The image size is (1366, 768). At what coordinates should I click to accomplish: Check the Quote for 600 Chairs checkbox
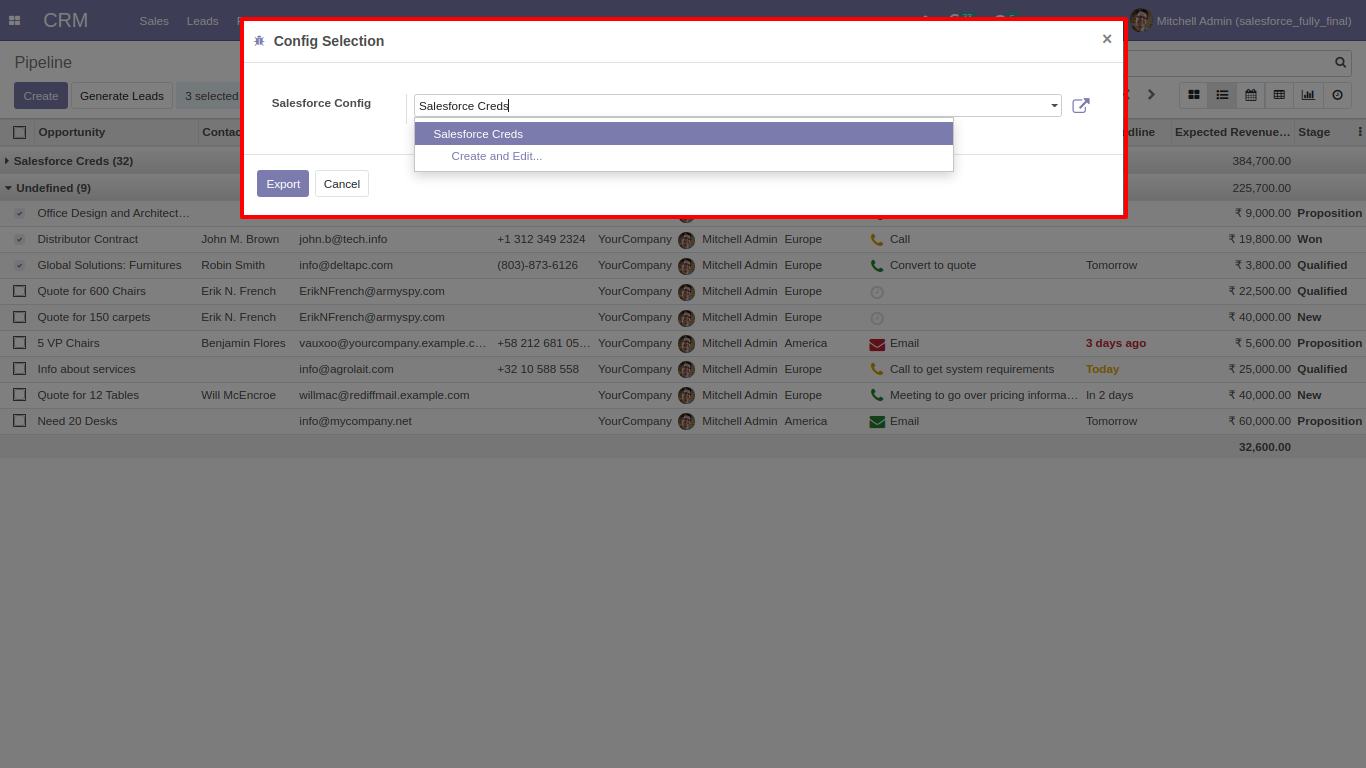(x=20, y=291)
